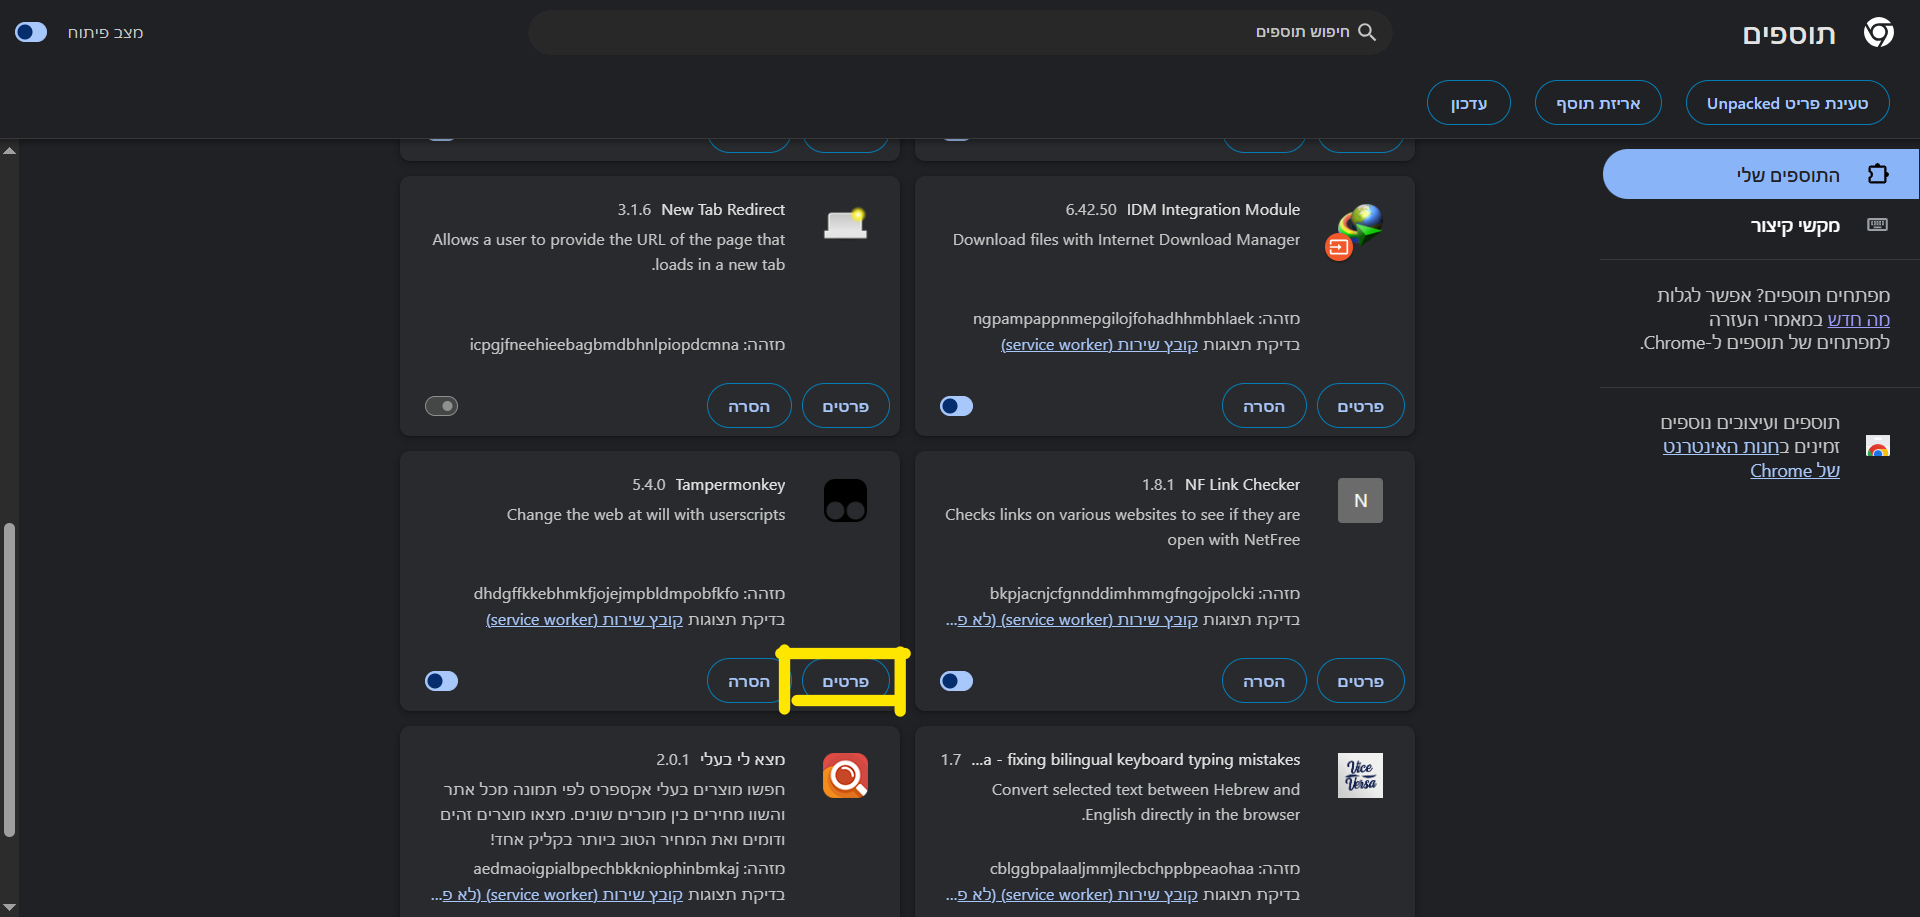
Task: Click the New Tab Redirect icon
Action: [845, 224]
